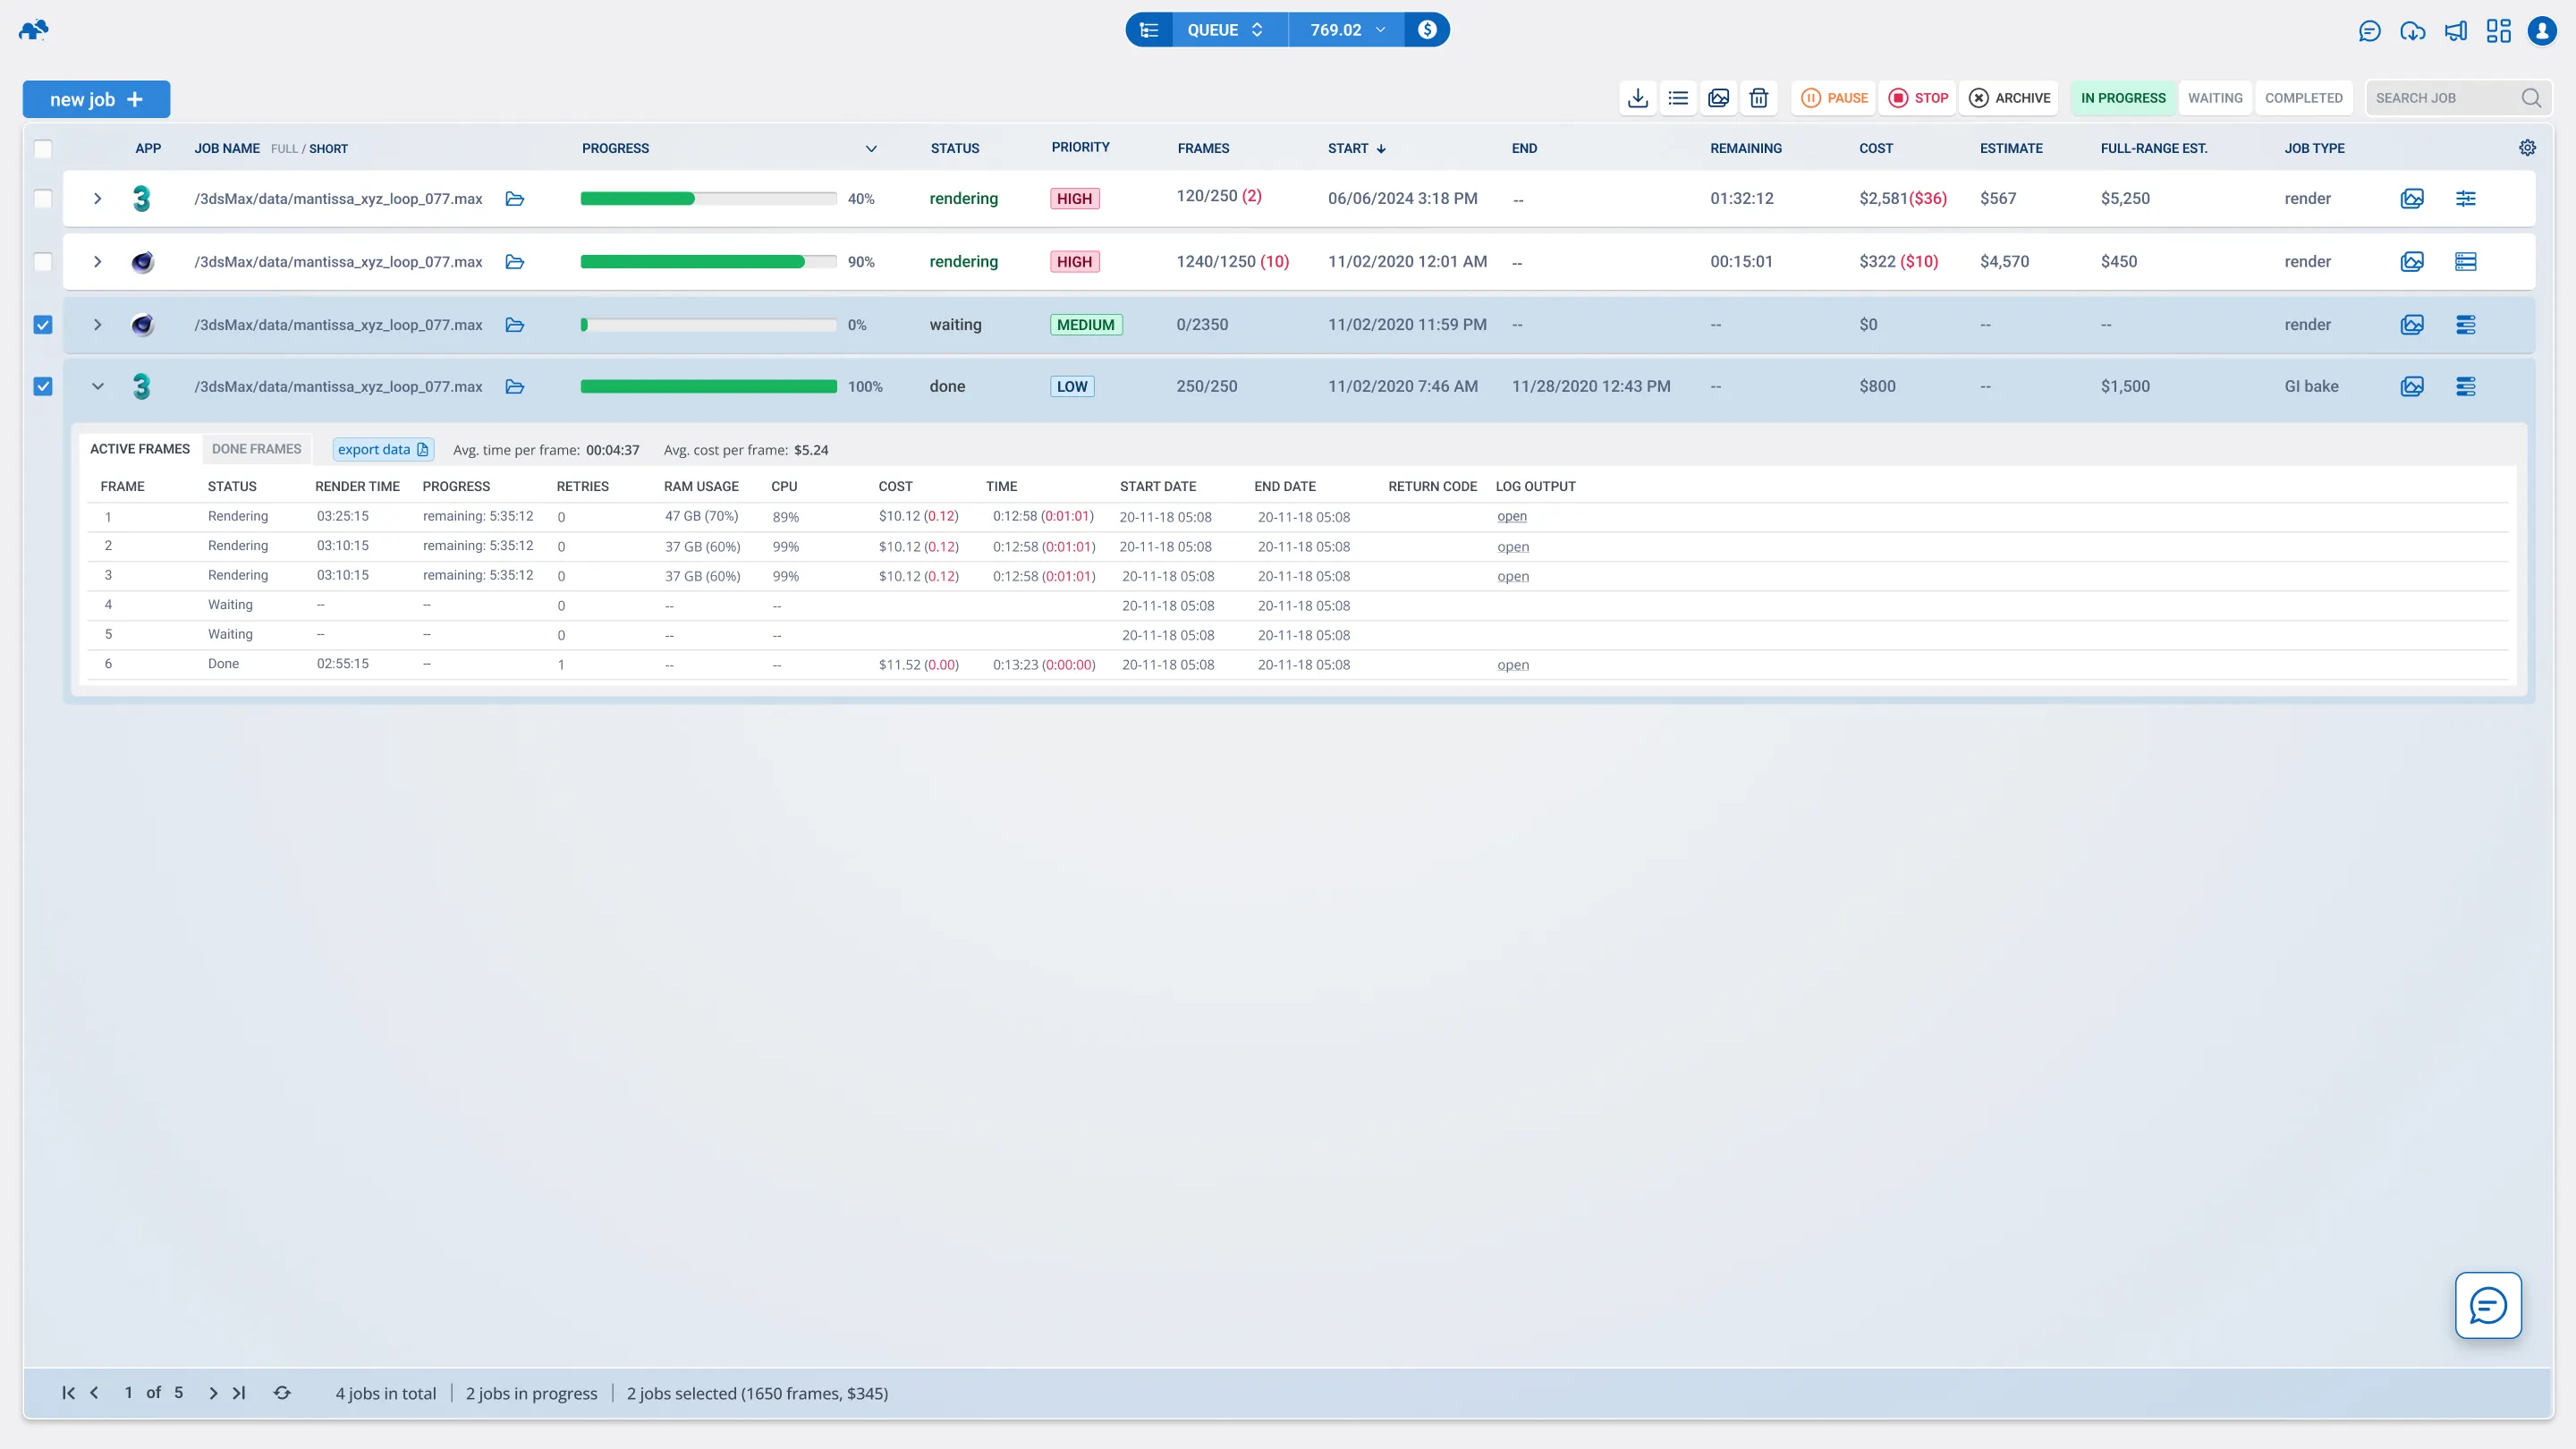This screenshot has width=2576, height=1449.
Task: Toggle the select-all checkbox in the header
Action: pyautogui.click(x=43, y=149)
